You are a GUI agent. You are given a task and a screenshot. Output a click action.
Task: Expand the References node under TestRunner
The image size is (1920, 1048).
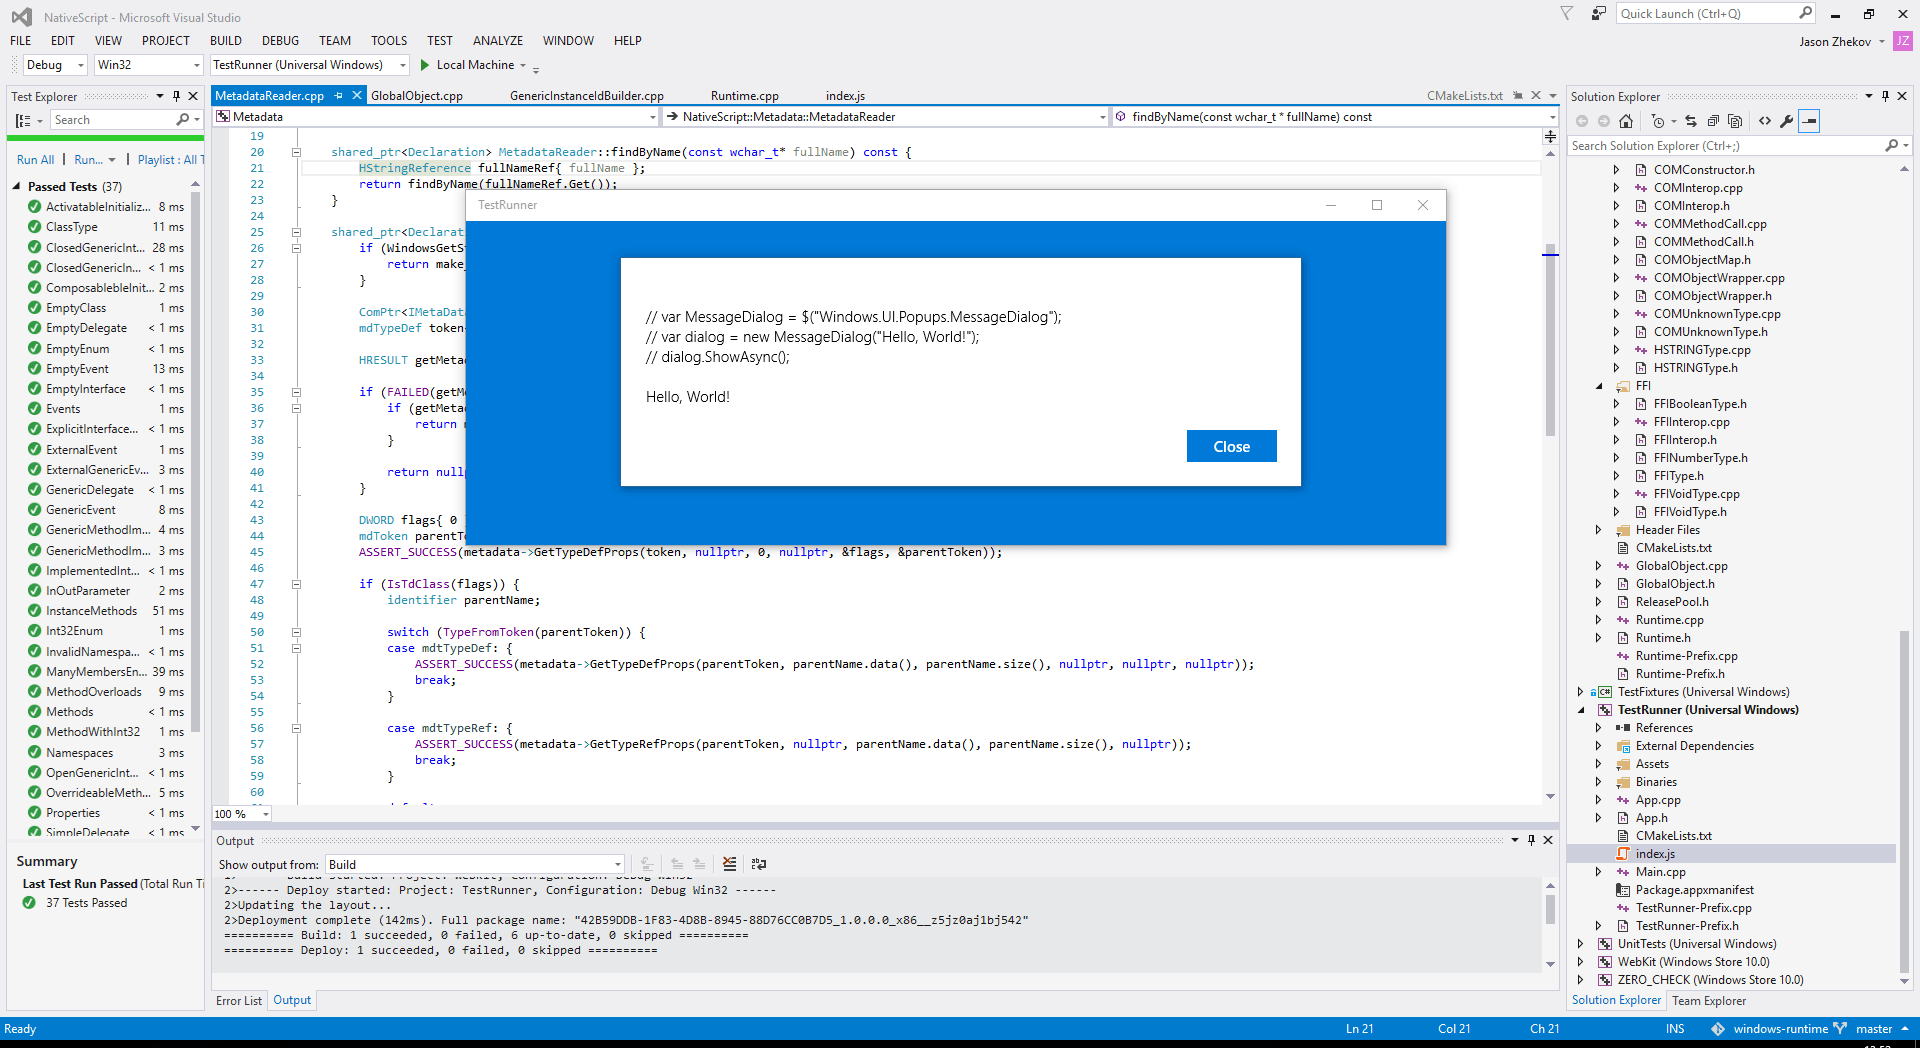tap(1598, 728)
